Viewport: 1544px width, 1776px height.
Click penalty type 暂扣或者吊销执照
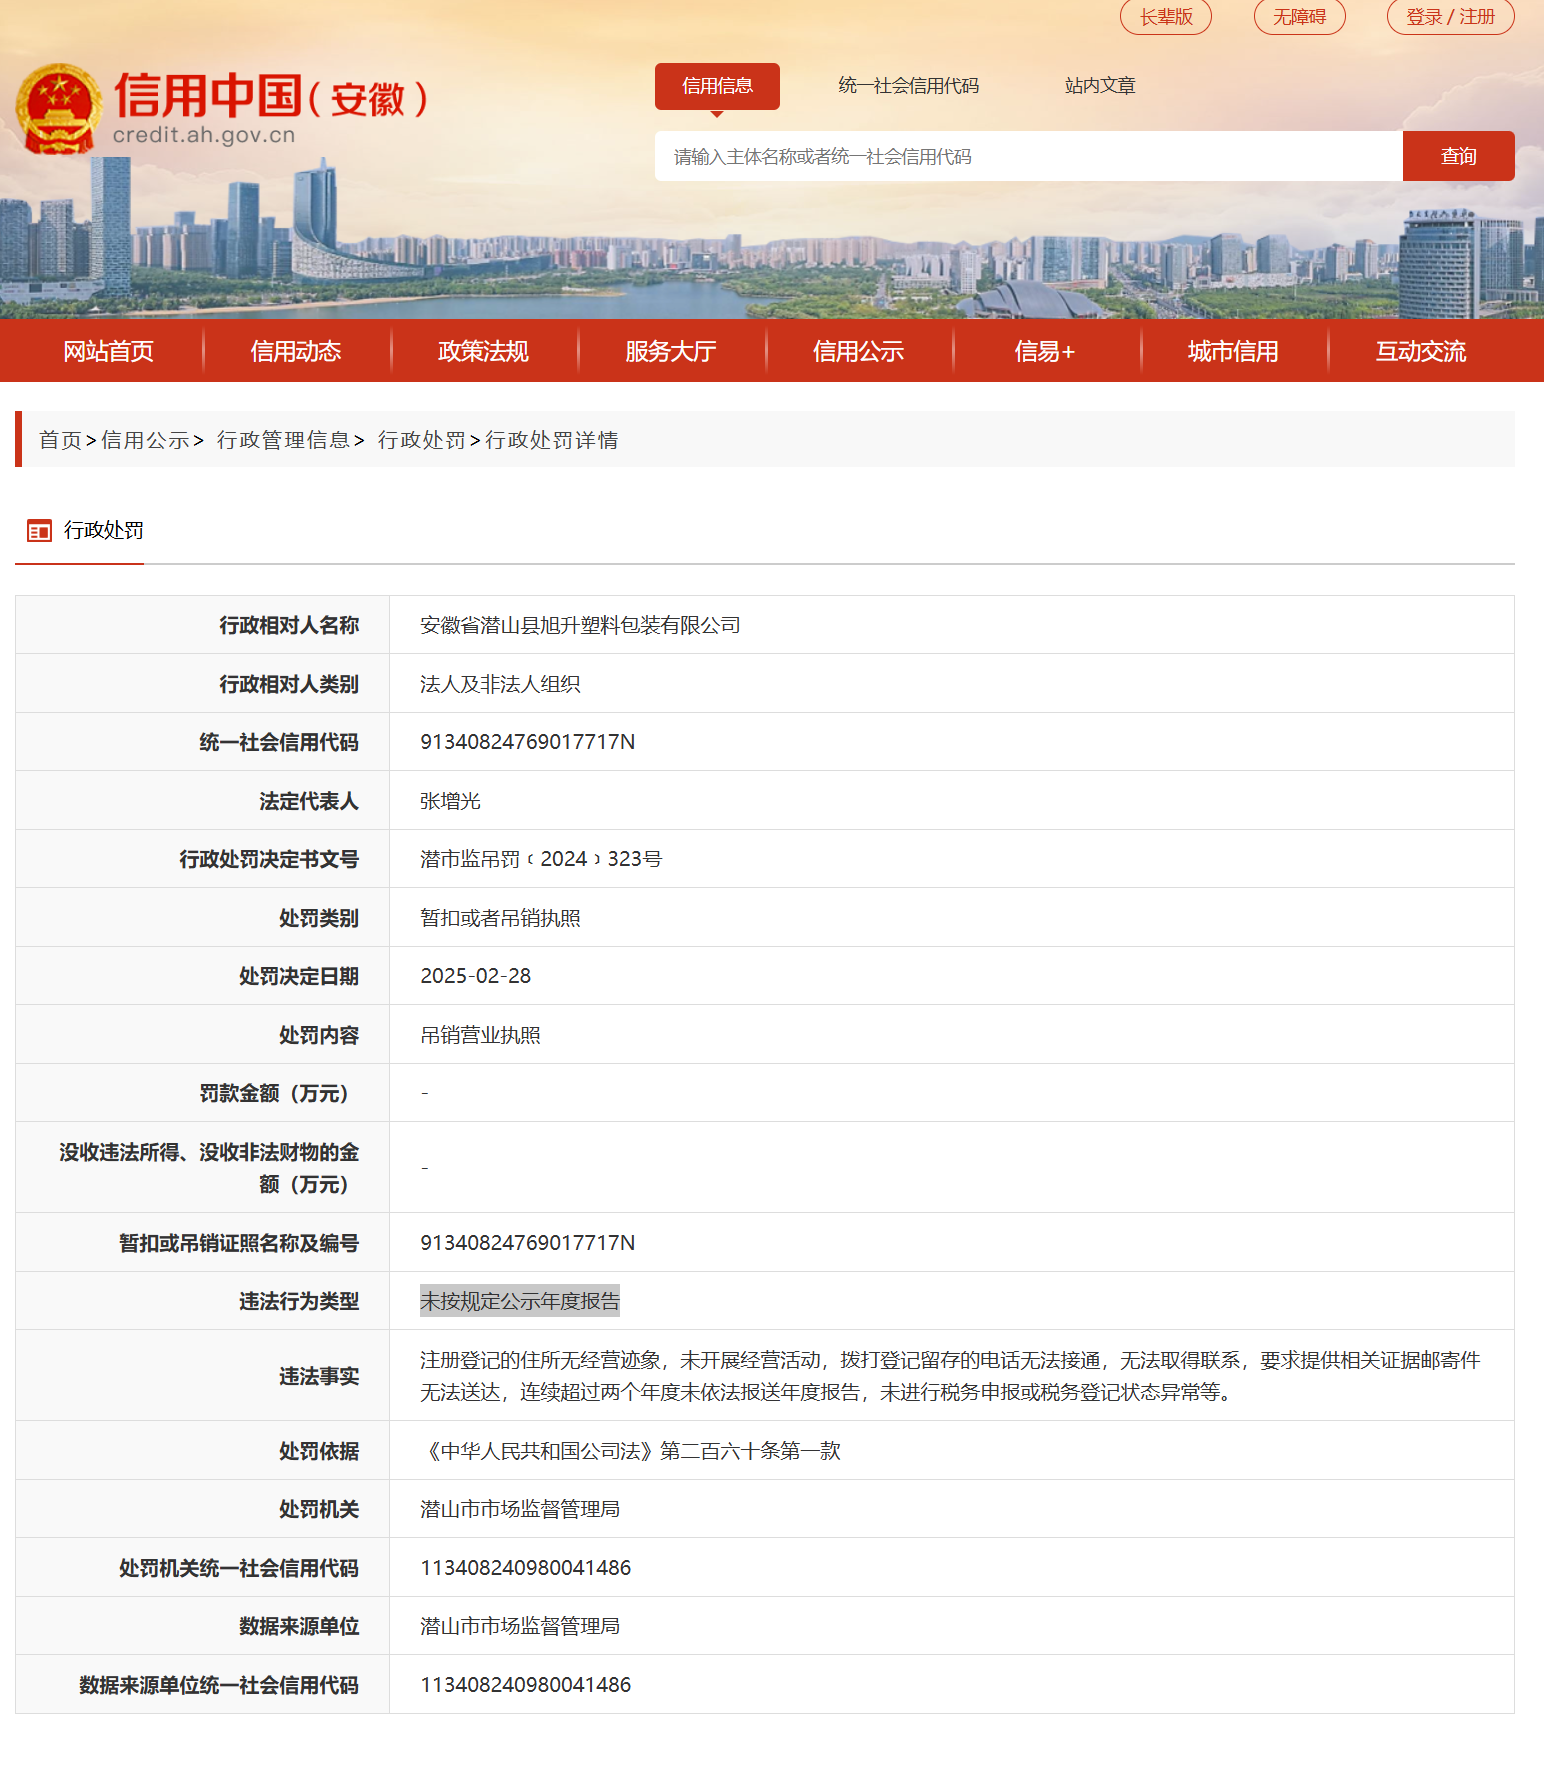tap(500, 918)
